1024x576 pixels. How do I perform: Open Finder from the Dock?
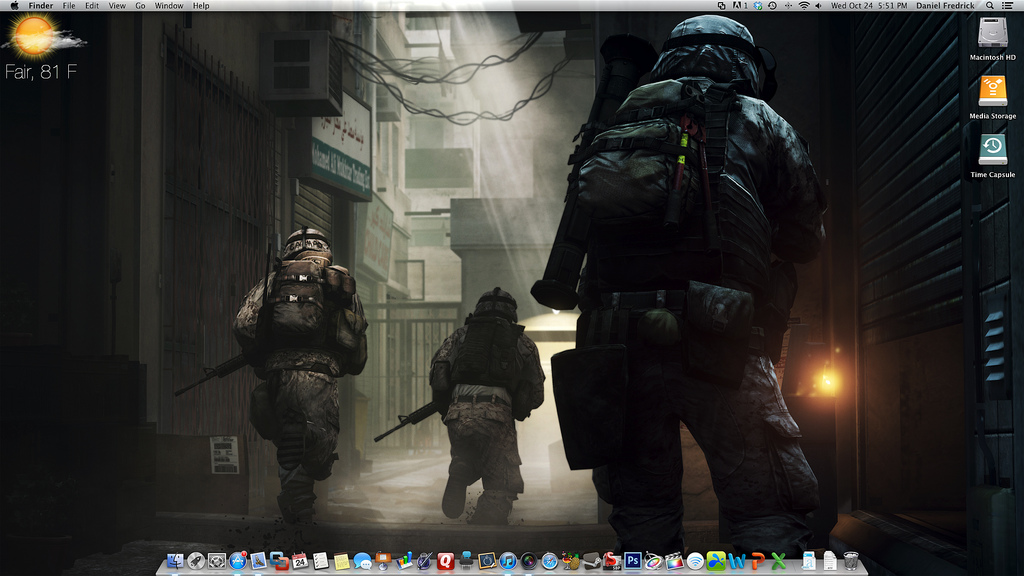tap(175, 561)
